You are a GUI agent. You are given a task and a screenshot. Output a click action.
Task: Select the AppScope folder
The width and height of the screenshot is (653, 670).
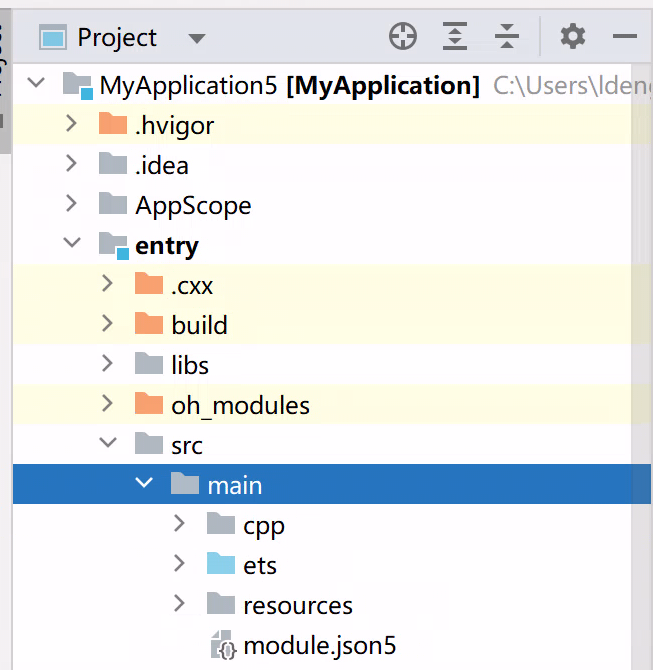(x=193, y=205)
